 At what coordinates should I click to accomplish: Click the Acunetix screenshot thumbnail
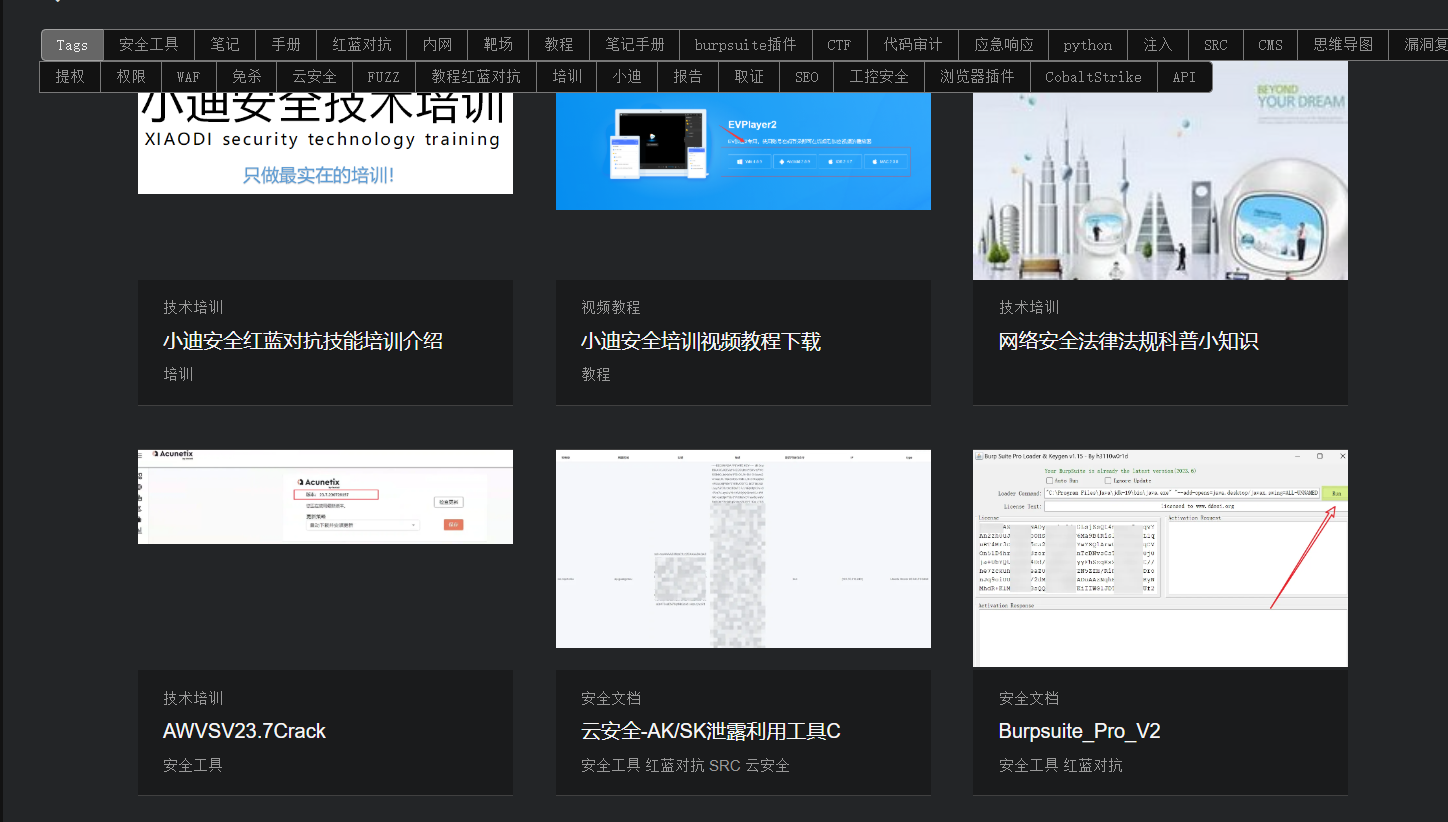[x=325, y=497]
